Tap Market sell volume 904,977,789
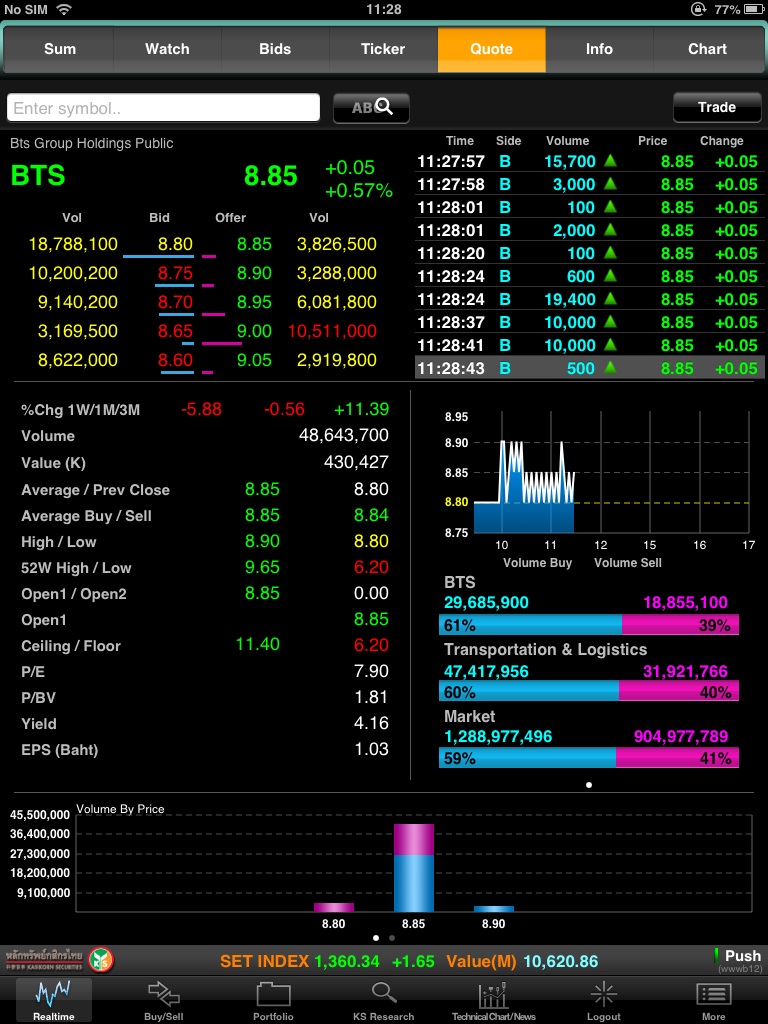The image size is (768, 1024). [680, 737]
